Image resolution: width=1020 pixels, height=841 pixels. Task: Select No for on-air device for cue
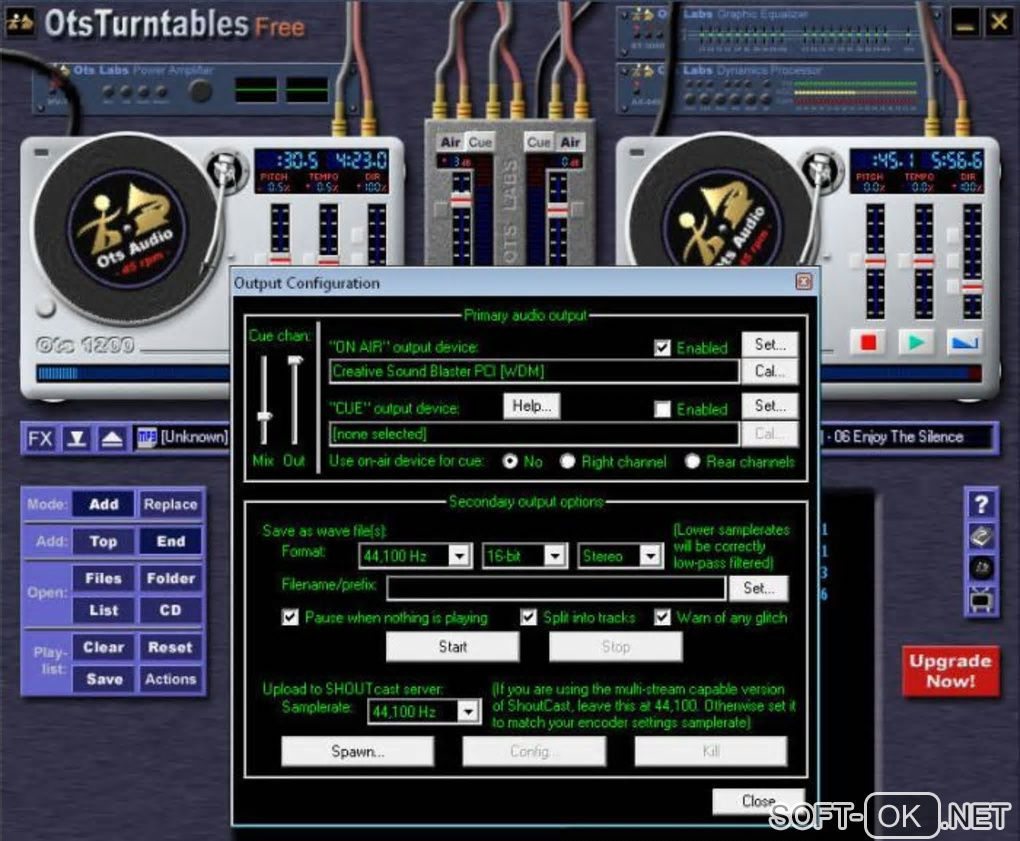coord(510,461)
